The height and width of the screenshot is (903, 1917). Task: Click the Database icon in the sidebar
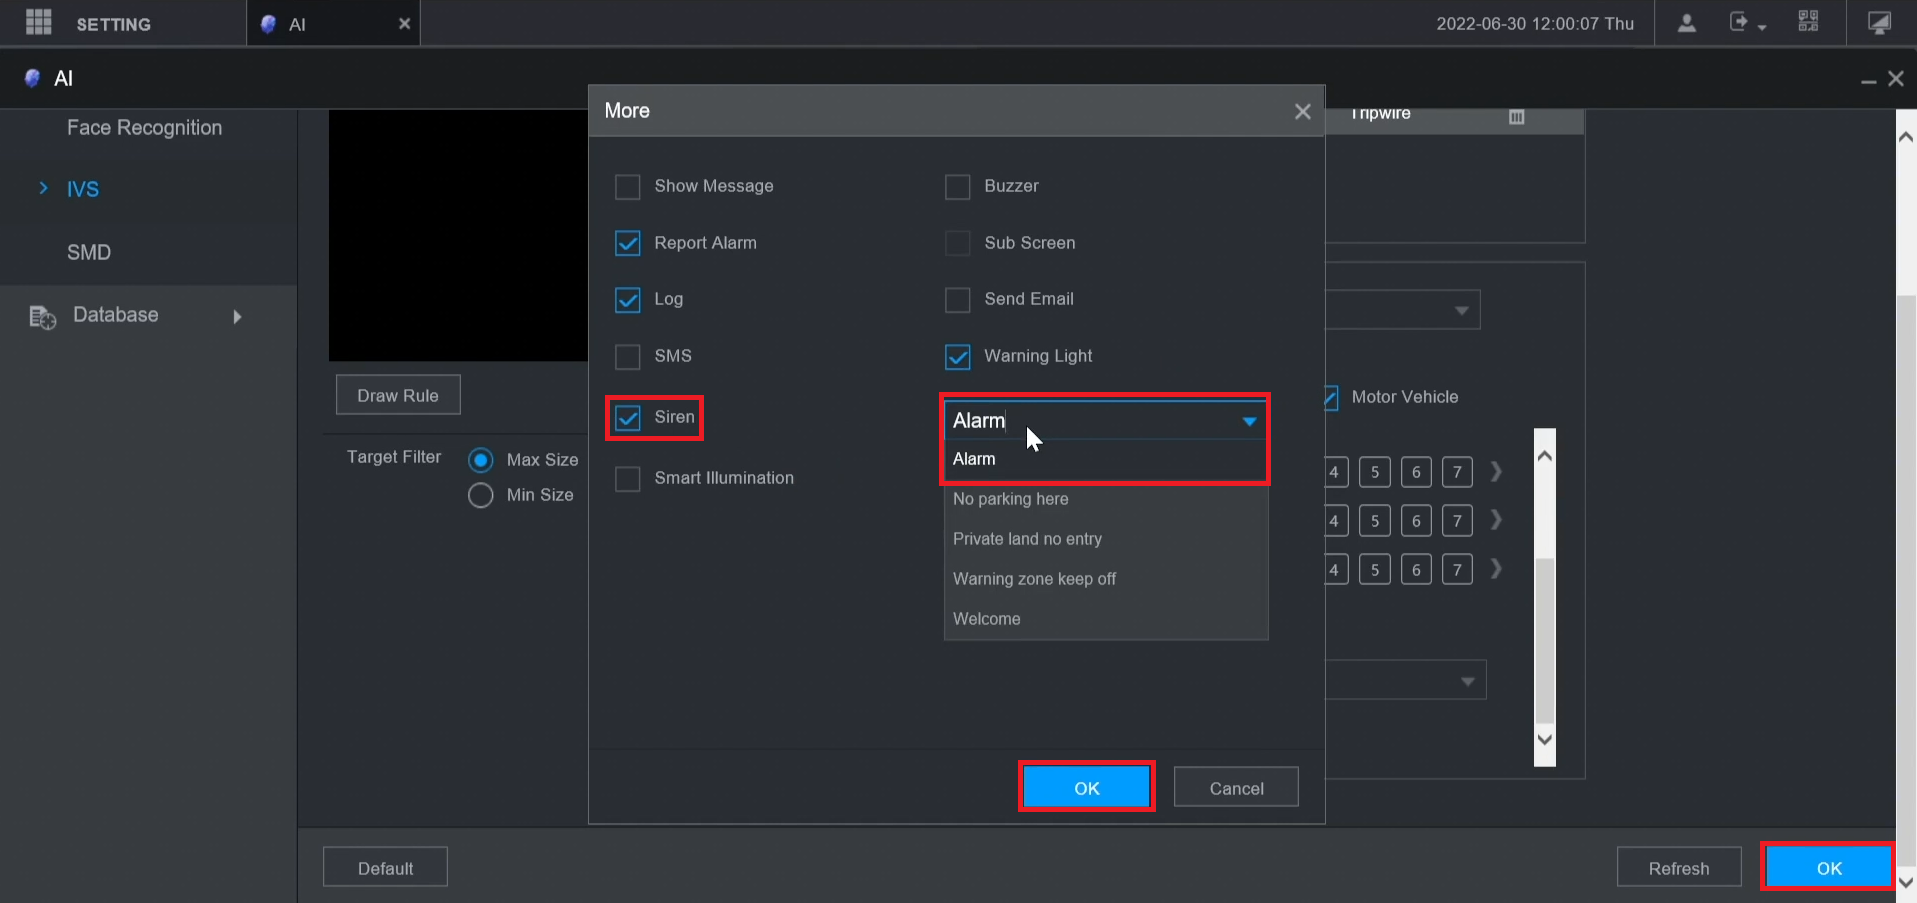coord(42,316)
